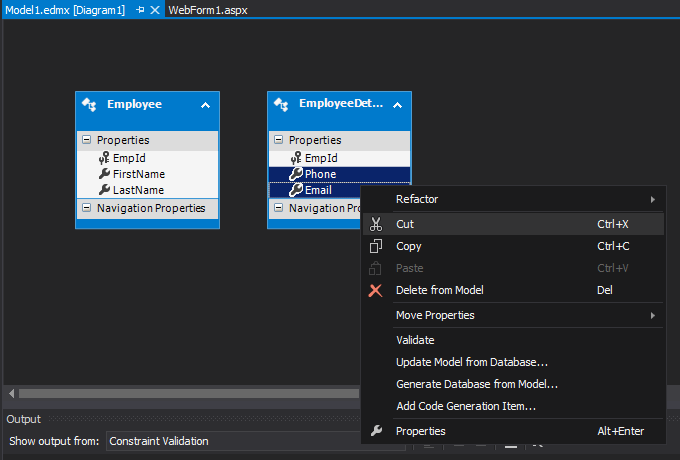
Task: Collapse Employee's Navigation Properties section
Action: point(86,208)
